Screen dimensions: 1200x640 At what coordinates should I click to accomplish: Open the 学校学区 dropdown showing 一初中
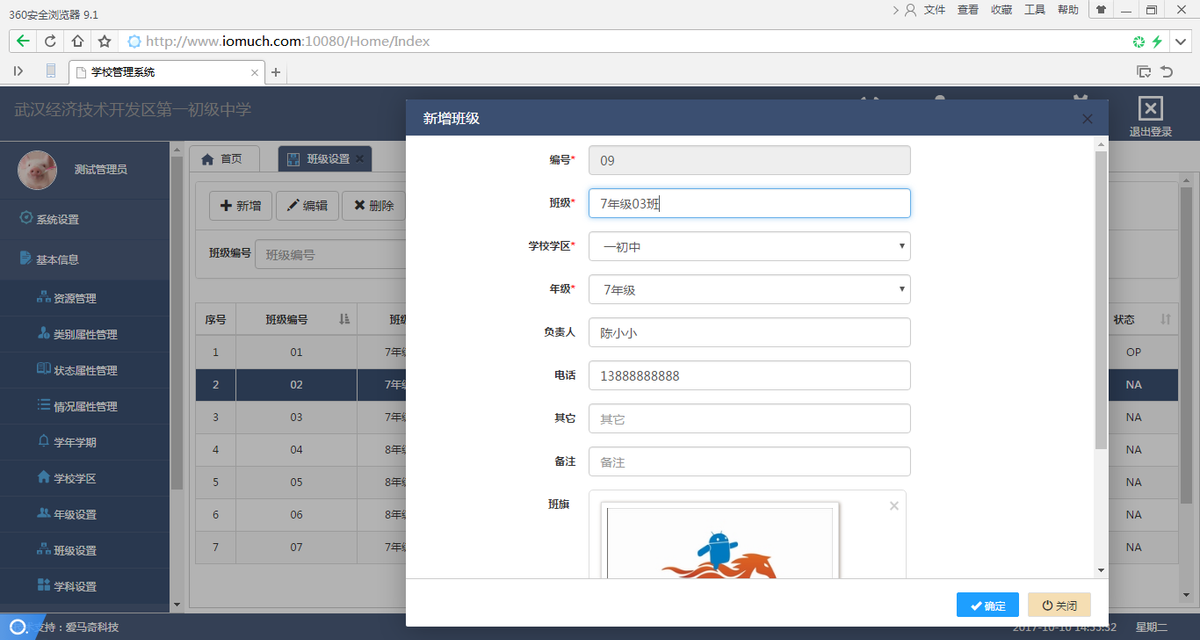[x=749, y=246]
